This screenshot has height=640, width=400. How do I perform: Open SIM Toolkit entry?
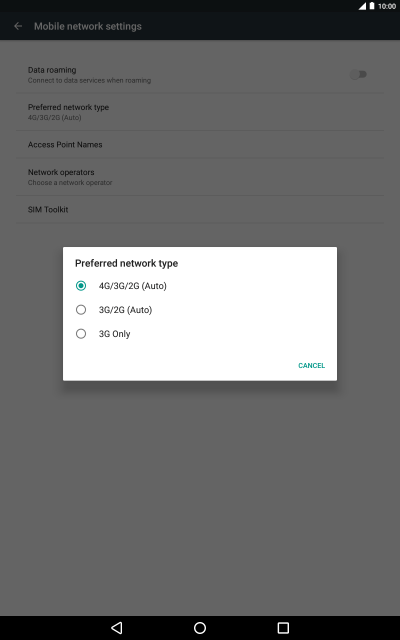click(200, 209)
